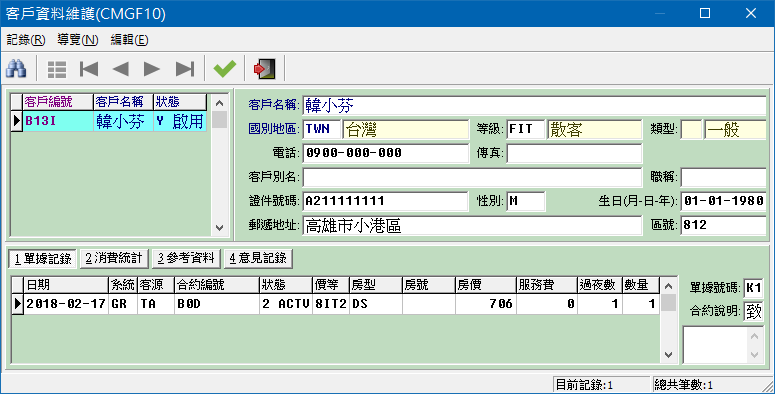Click the empty 傳真 field
This screenshot has height=394, width=775.
(x=574, y=153)
